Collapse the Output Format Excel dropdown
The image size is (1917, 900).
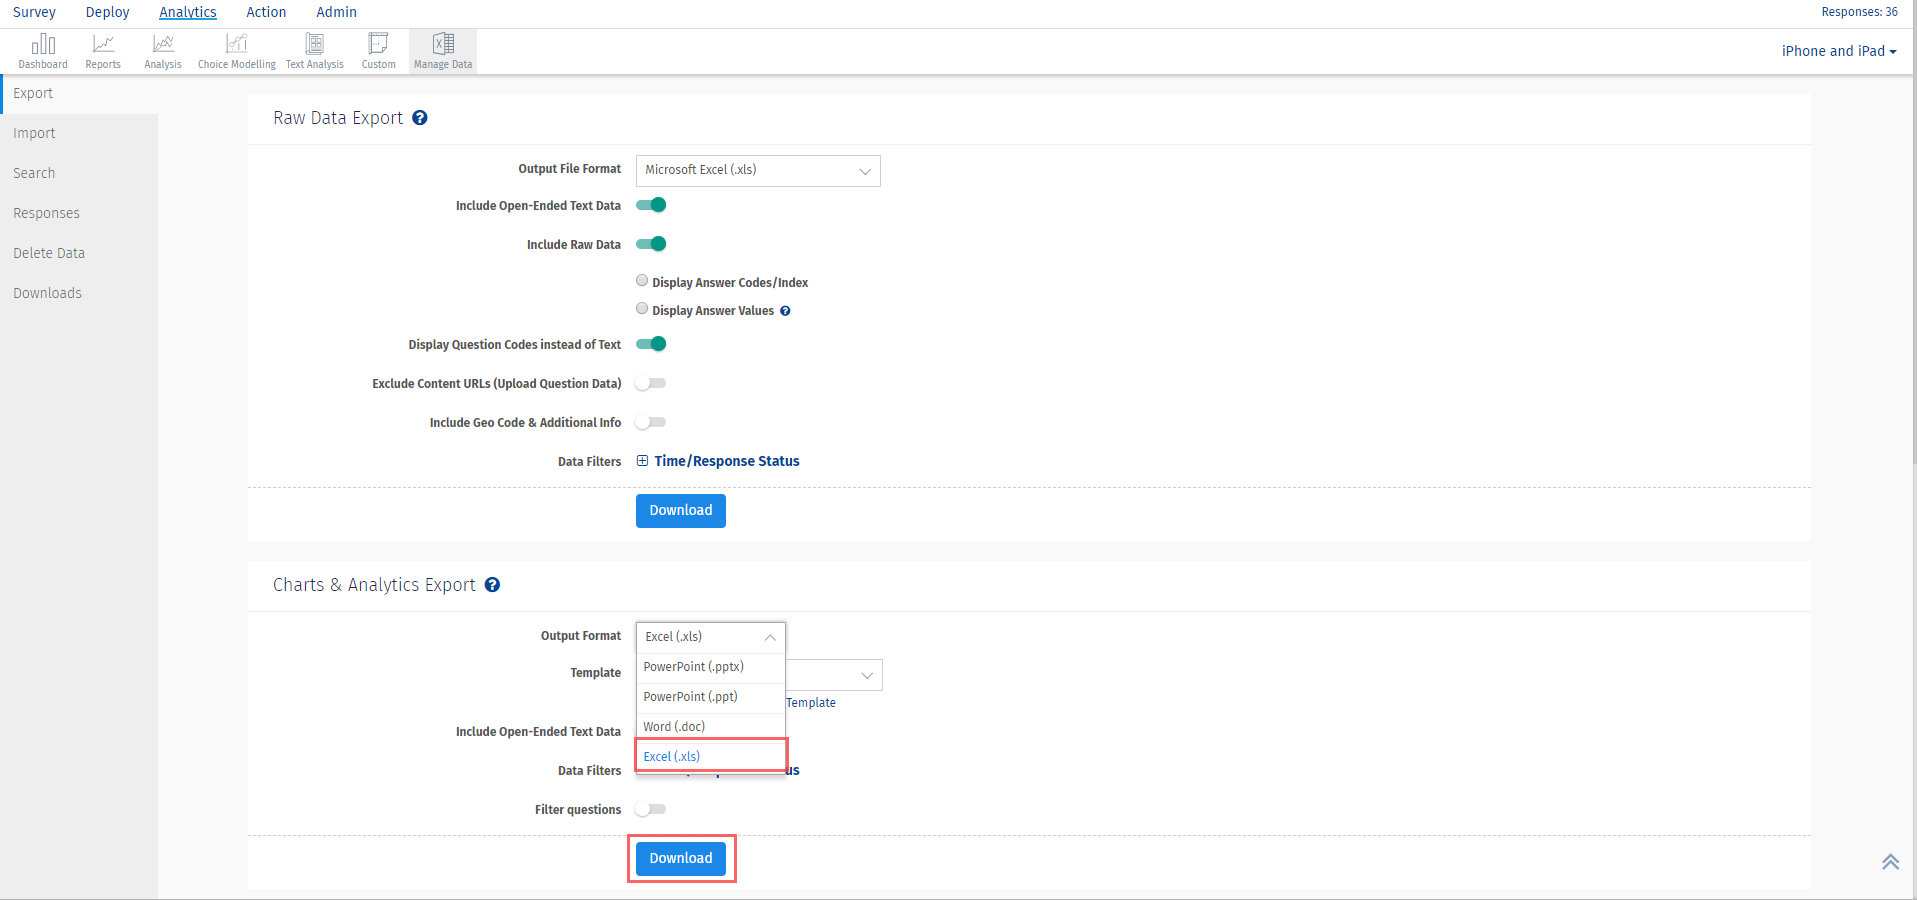[x=711, y=637]
